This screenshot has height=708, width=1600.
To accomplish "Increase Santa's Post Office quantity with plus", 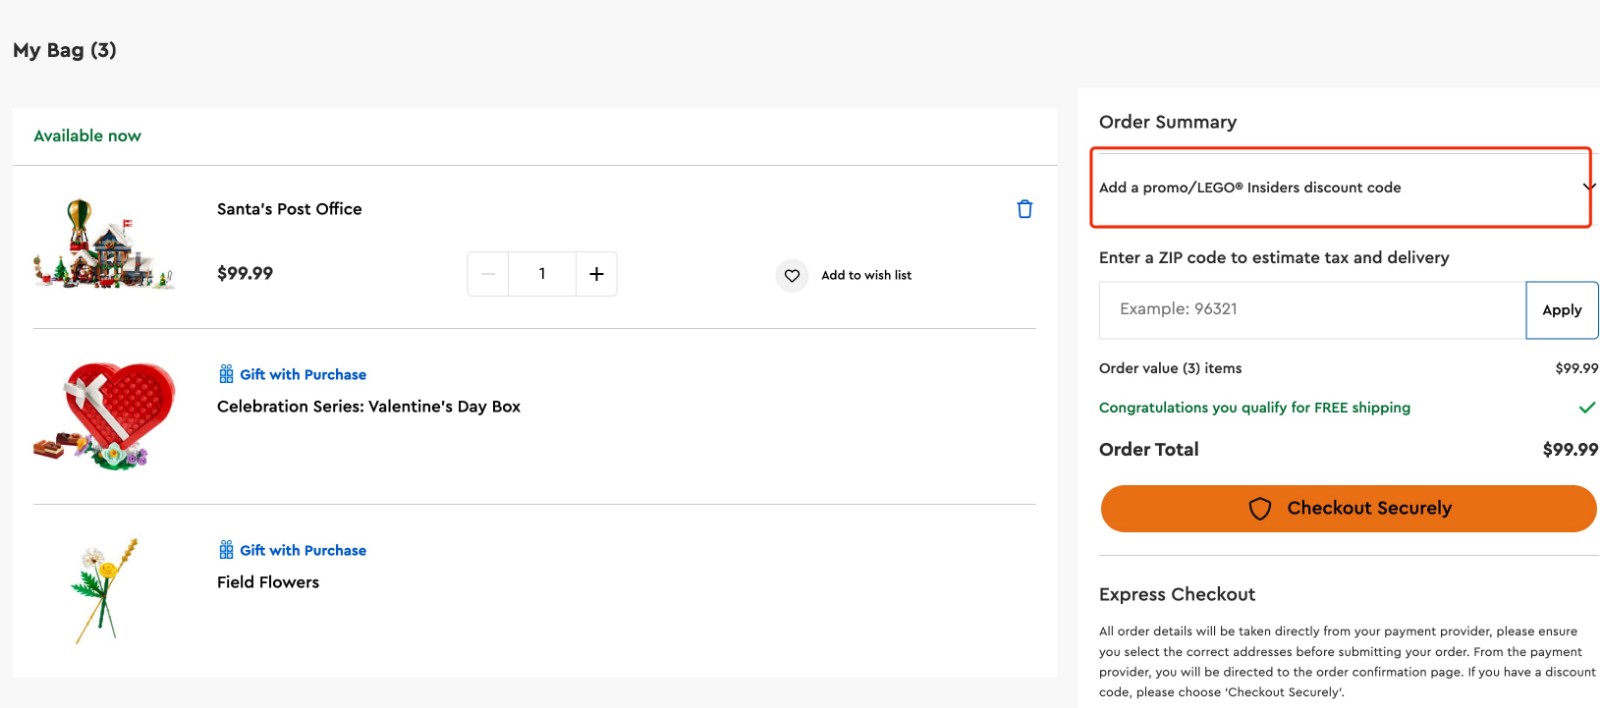I will click(x=596, y=274).
